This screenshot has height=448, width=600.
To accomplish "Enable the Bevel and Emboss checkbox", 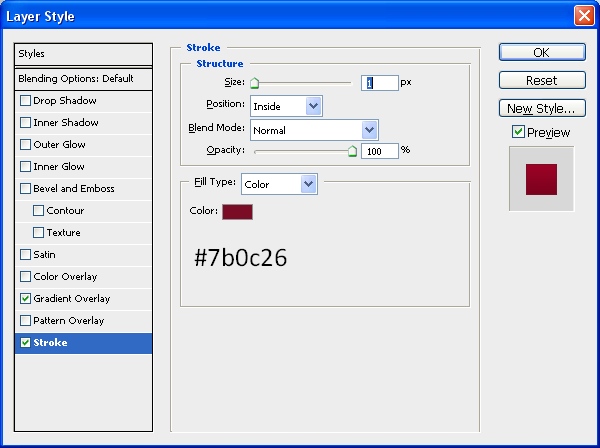I will tap(25, 189).
